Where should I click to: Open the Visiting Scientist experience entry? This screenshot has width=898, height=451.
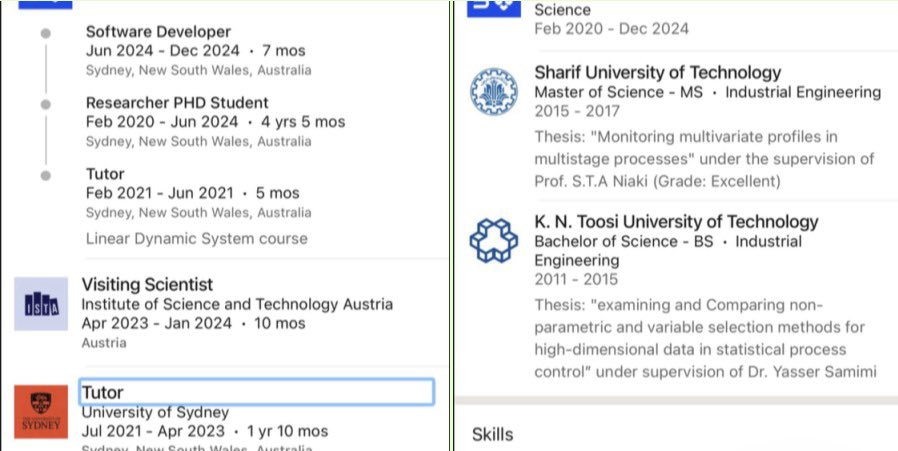(147, 285)
